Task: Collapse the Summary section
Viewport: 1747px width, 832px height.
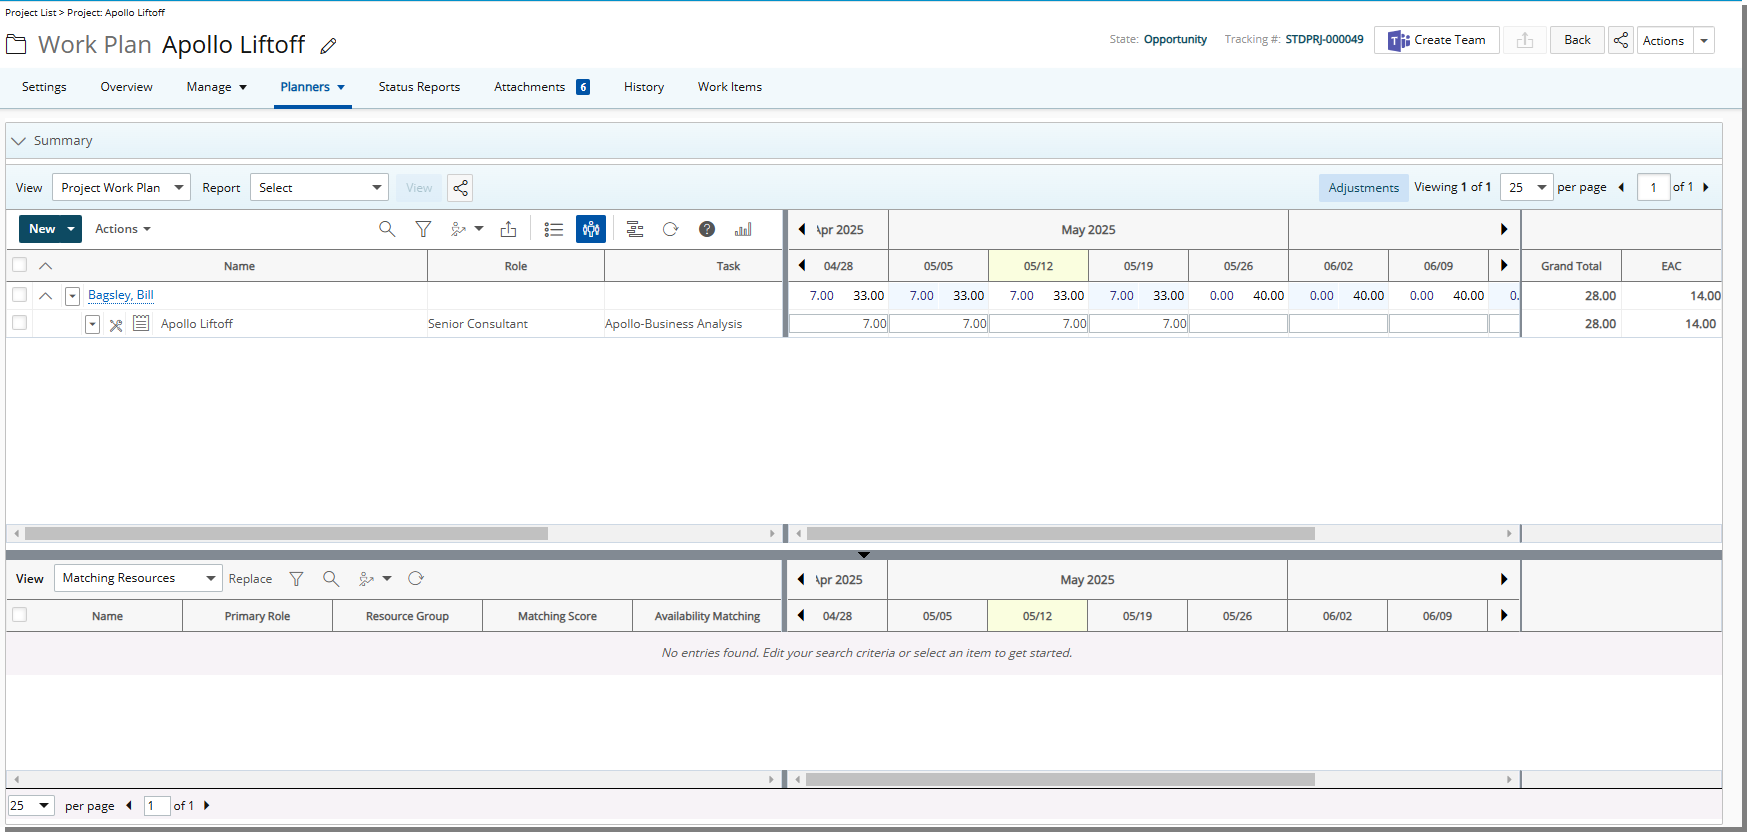Action: tap(19, 141)
